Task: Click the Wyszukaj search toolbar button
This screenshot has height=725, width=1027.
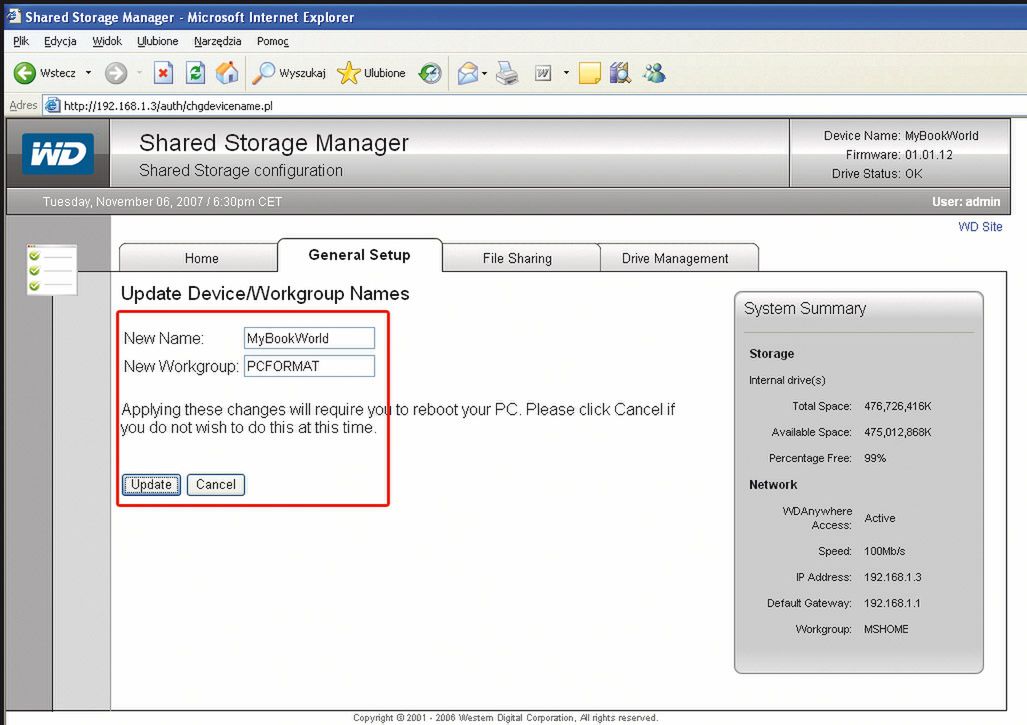Action: click(x=289, y=73)
